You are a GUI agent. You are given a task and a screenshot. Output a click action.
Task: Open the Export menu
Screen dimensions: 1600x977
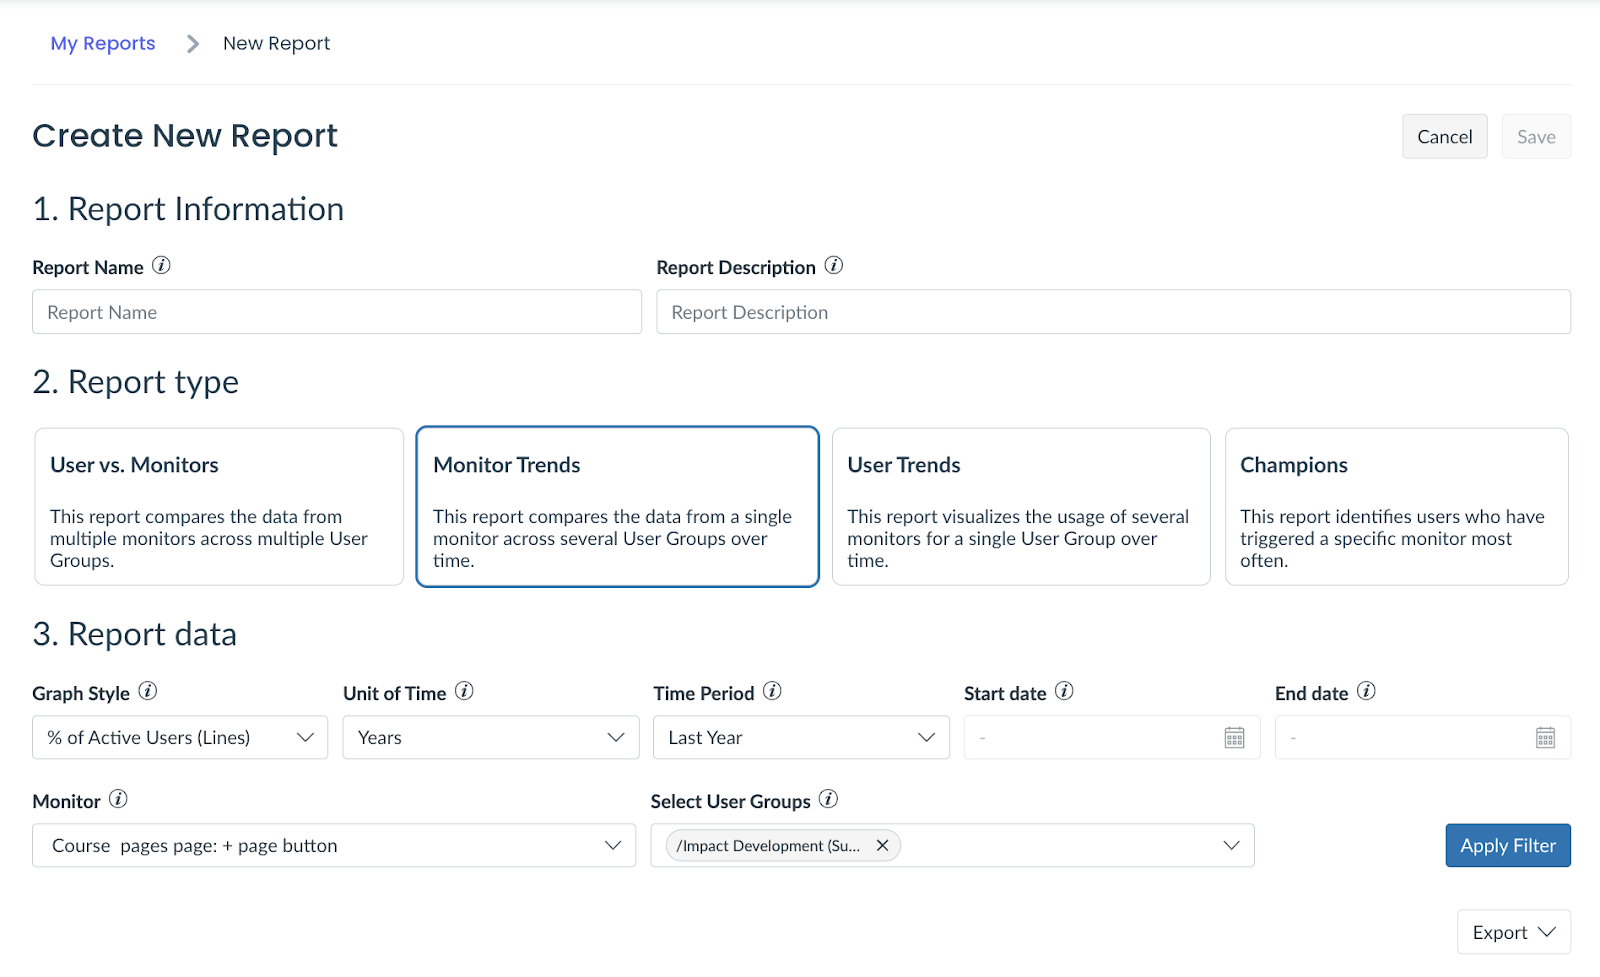[x=1513, y=932]
